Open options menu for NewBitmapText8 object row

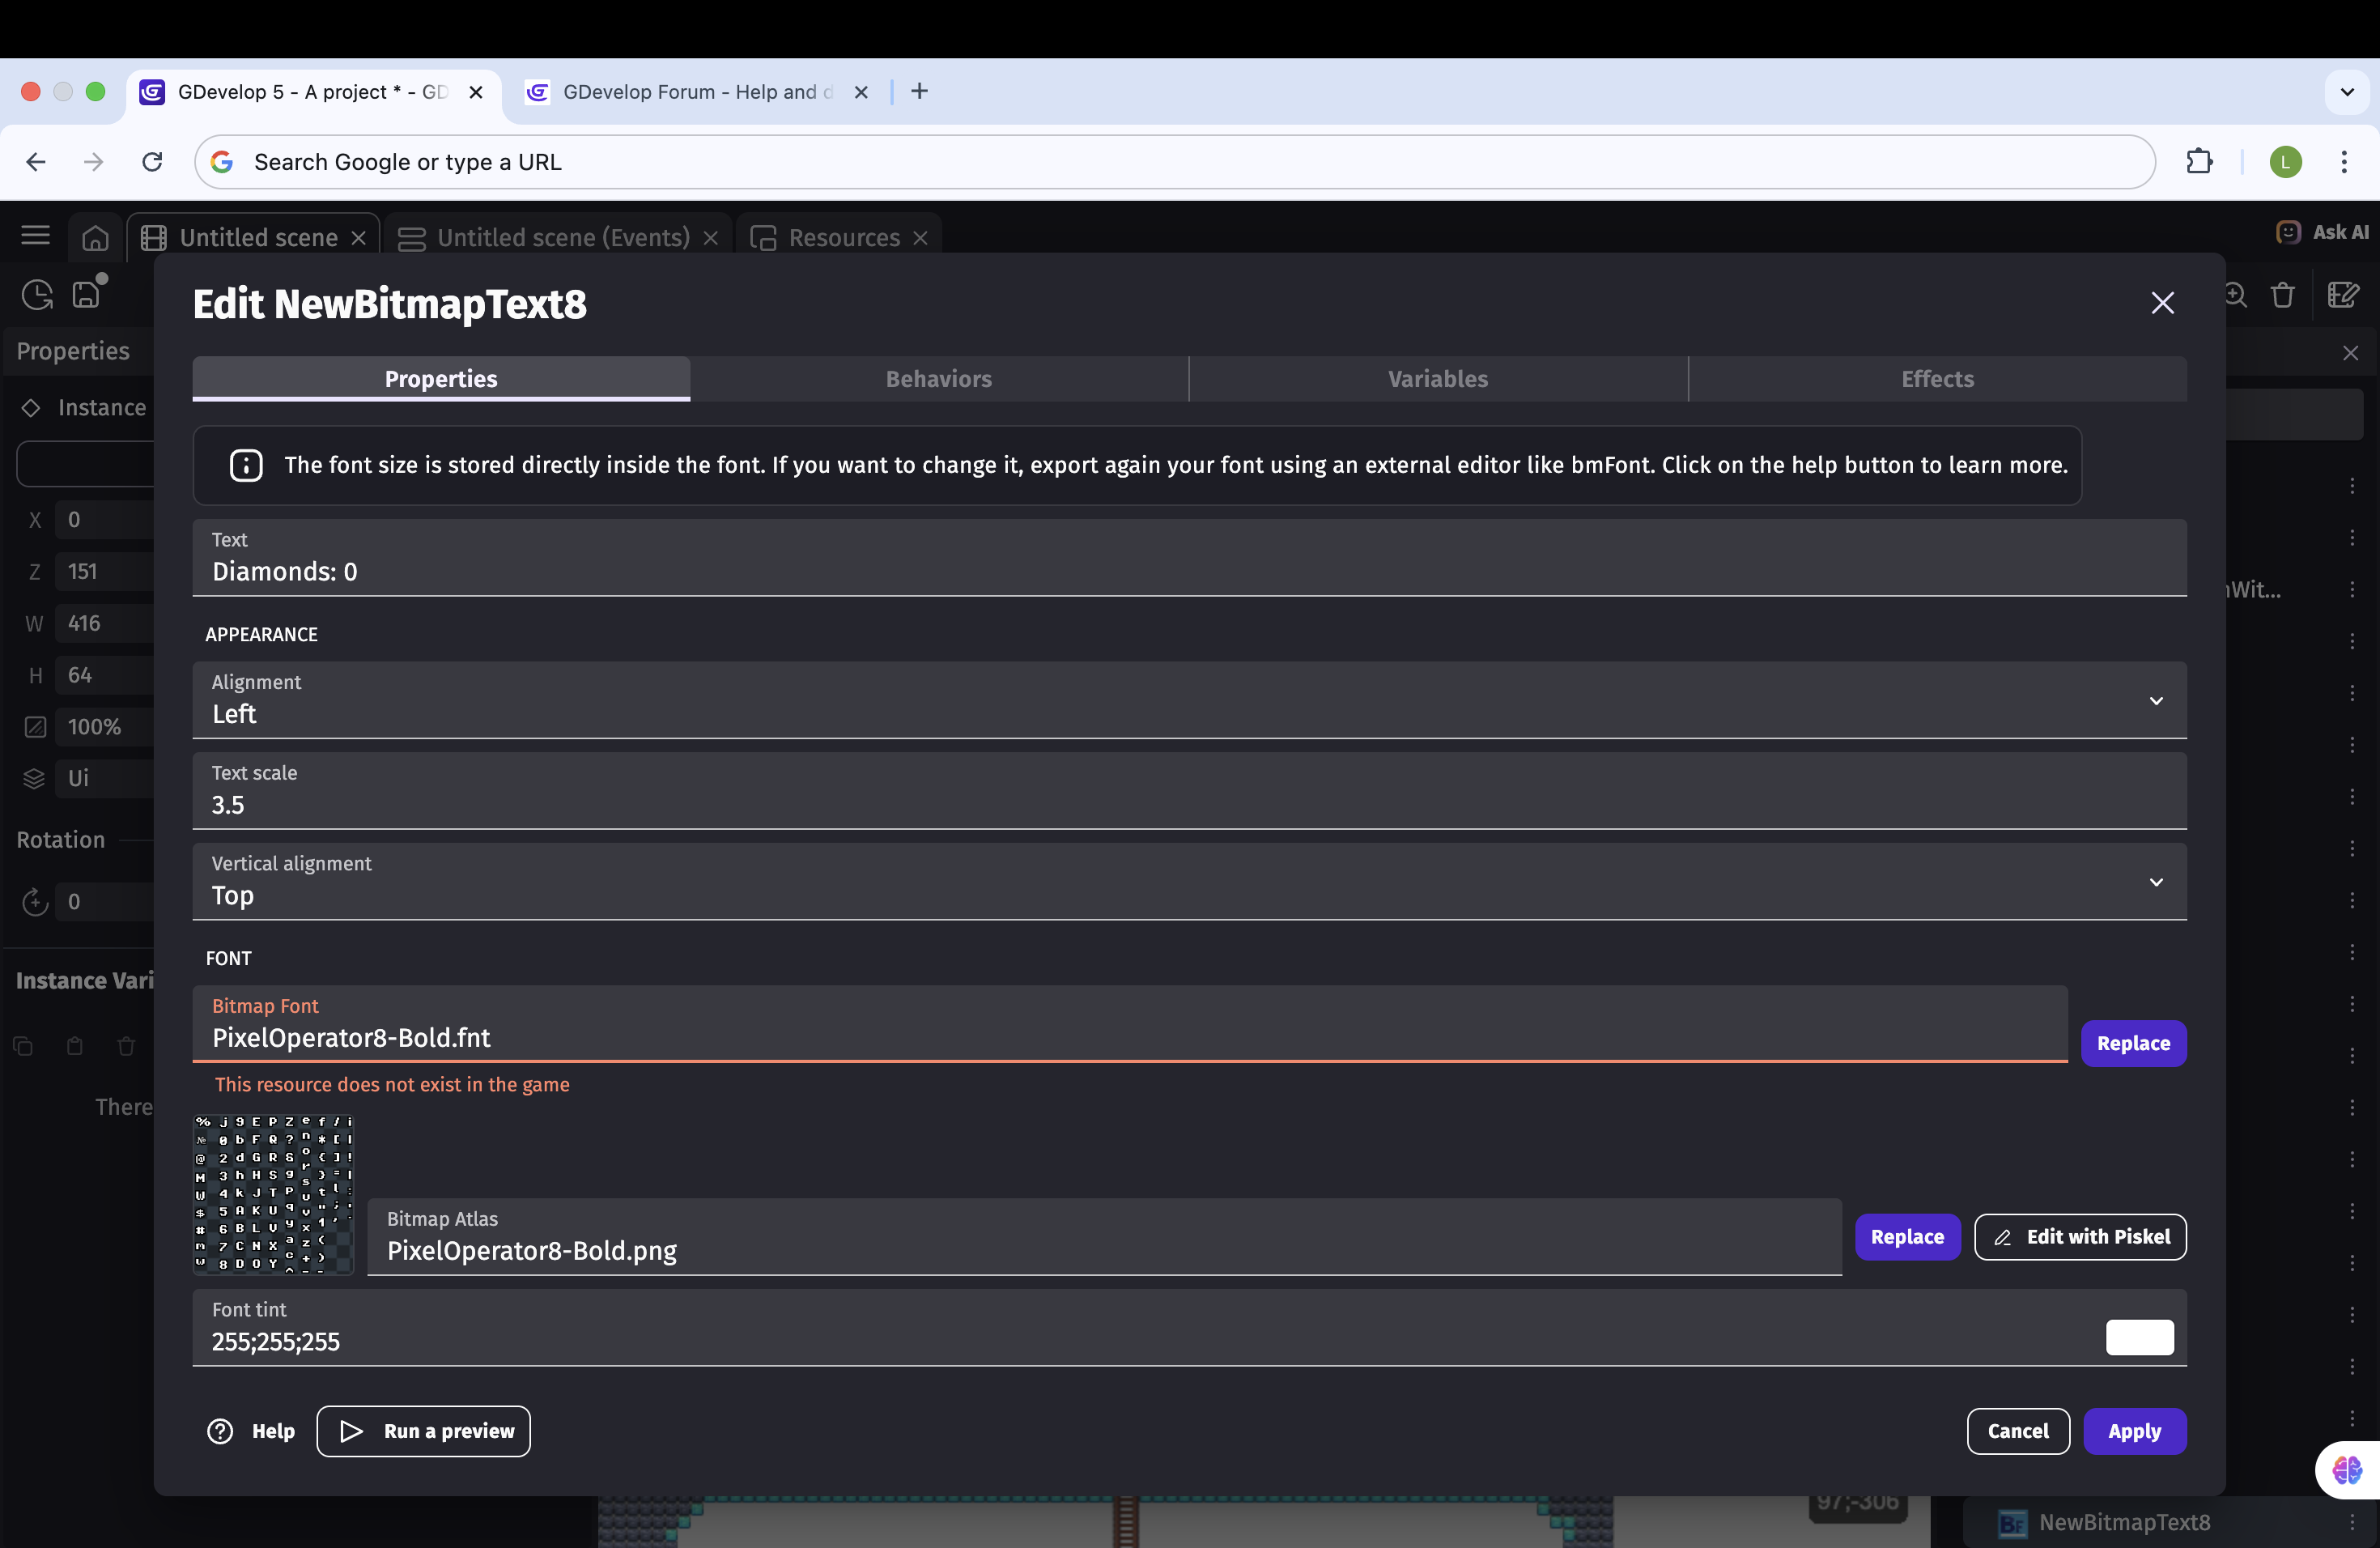[2352, 1521]
